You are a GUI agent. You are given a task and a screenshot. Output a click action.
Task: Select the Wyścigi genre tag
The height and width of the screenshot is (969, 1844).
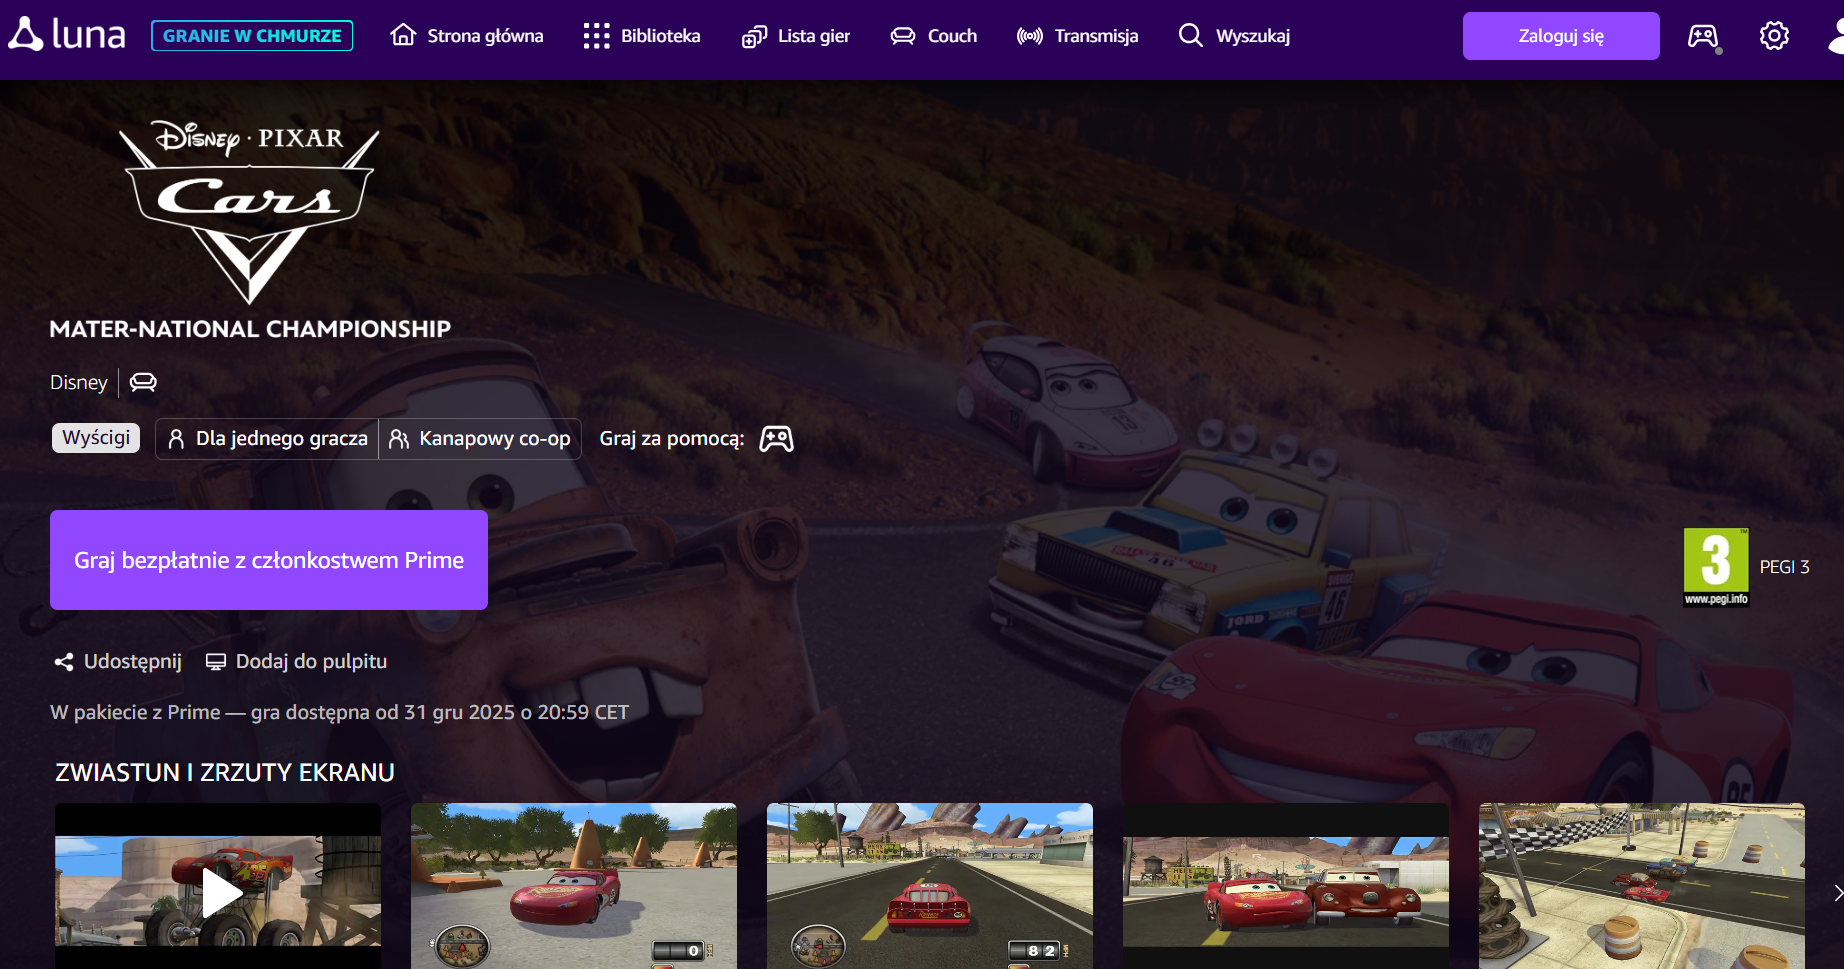(96, 438)
